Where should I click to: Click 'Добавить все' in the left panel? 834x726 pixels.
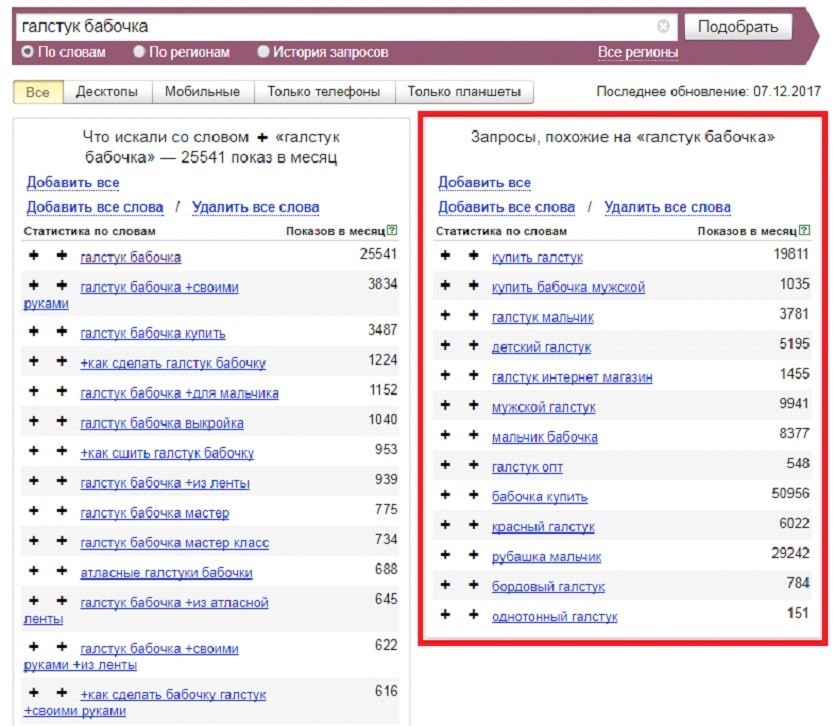pos(73,182)
